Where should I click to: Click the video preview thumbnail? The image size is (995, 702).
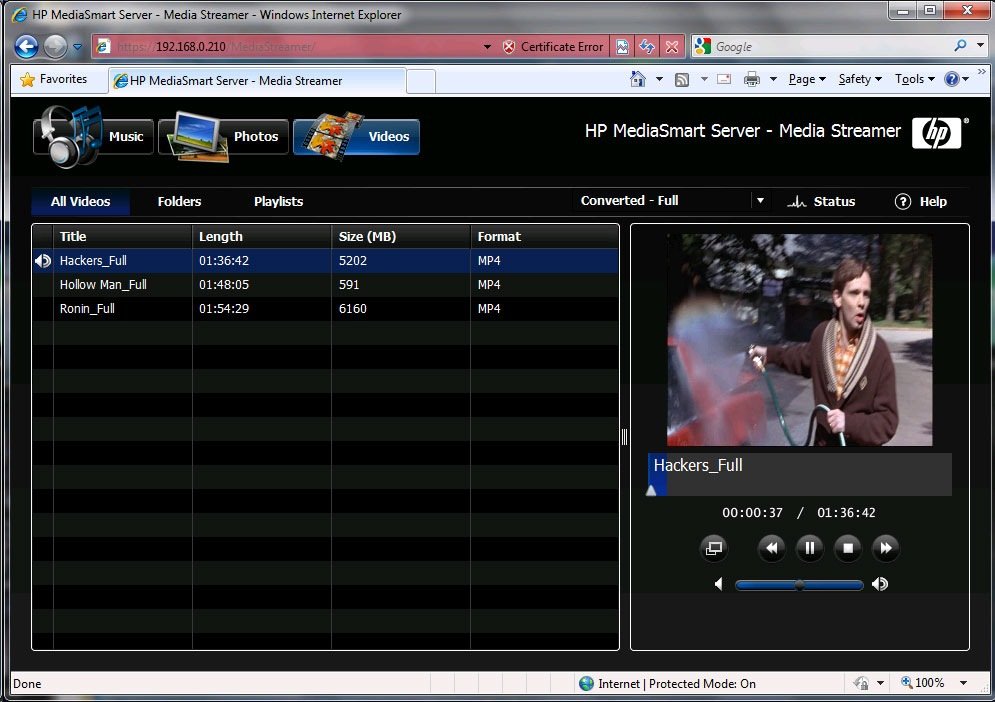tap(800, 340)
